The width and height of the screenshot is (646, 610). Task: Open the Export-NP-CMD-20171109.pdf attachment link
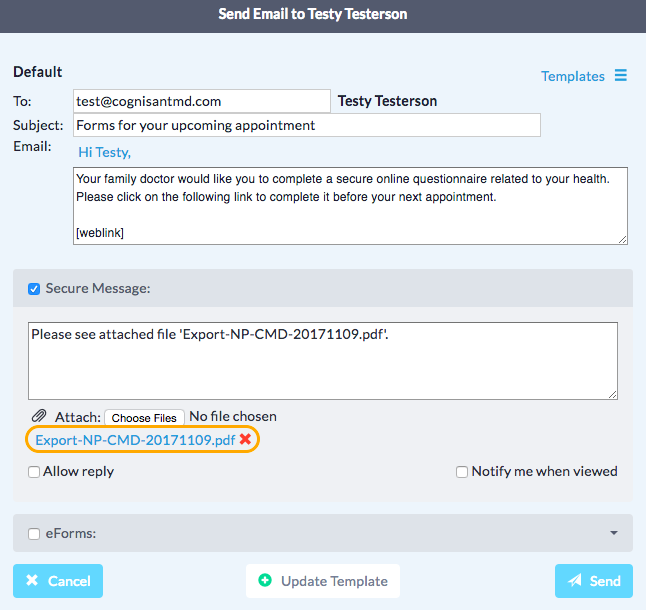click(x=135, y=440)
